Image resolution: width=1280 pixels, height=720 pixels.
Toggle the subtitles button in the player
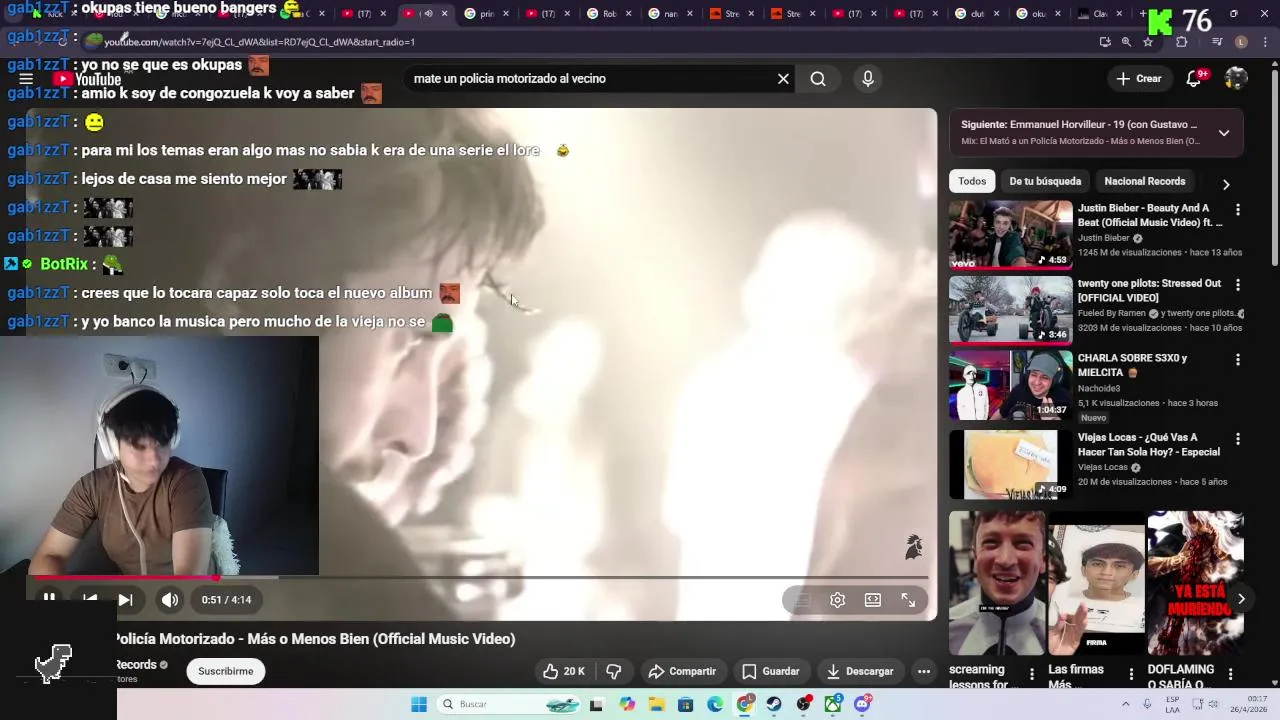[x=802, y=600]
